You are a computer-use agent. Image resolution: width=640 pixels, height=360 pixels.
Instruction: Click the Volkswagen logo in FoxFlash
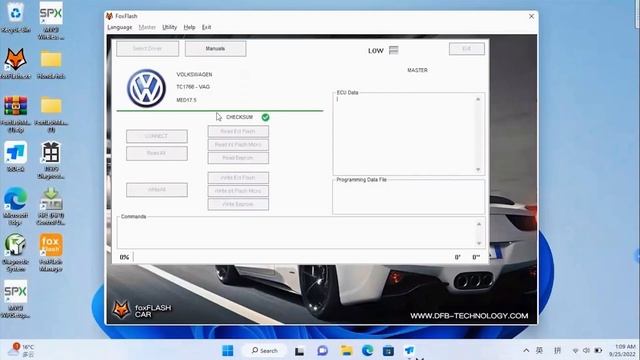point(146,88)
